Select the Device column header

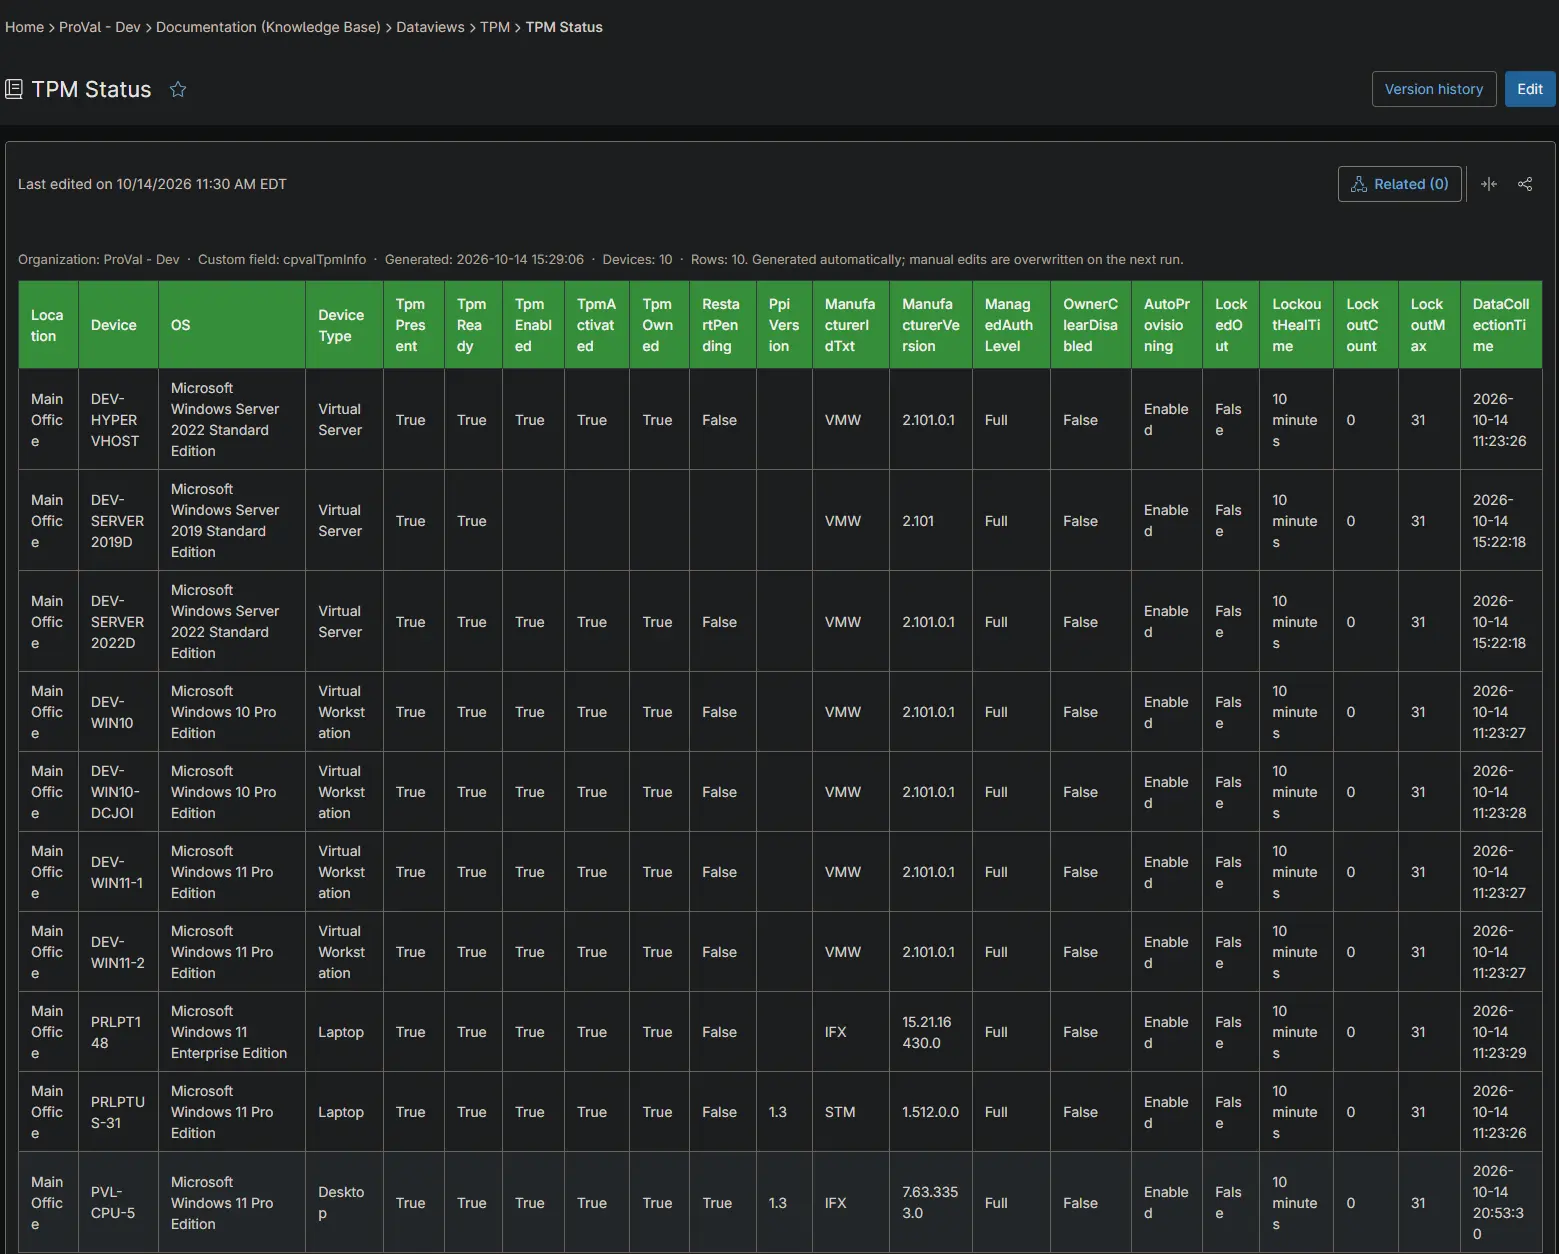118,325
